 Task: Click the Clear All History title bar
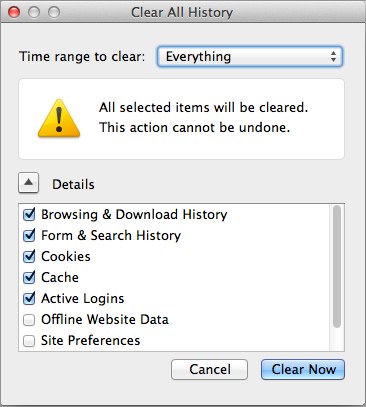182,12
